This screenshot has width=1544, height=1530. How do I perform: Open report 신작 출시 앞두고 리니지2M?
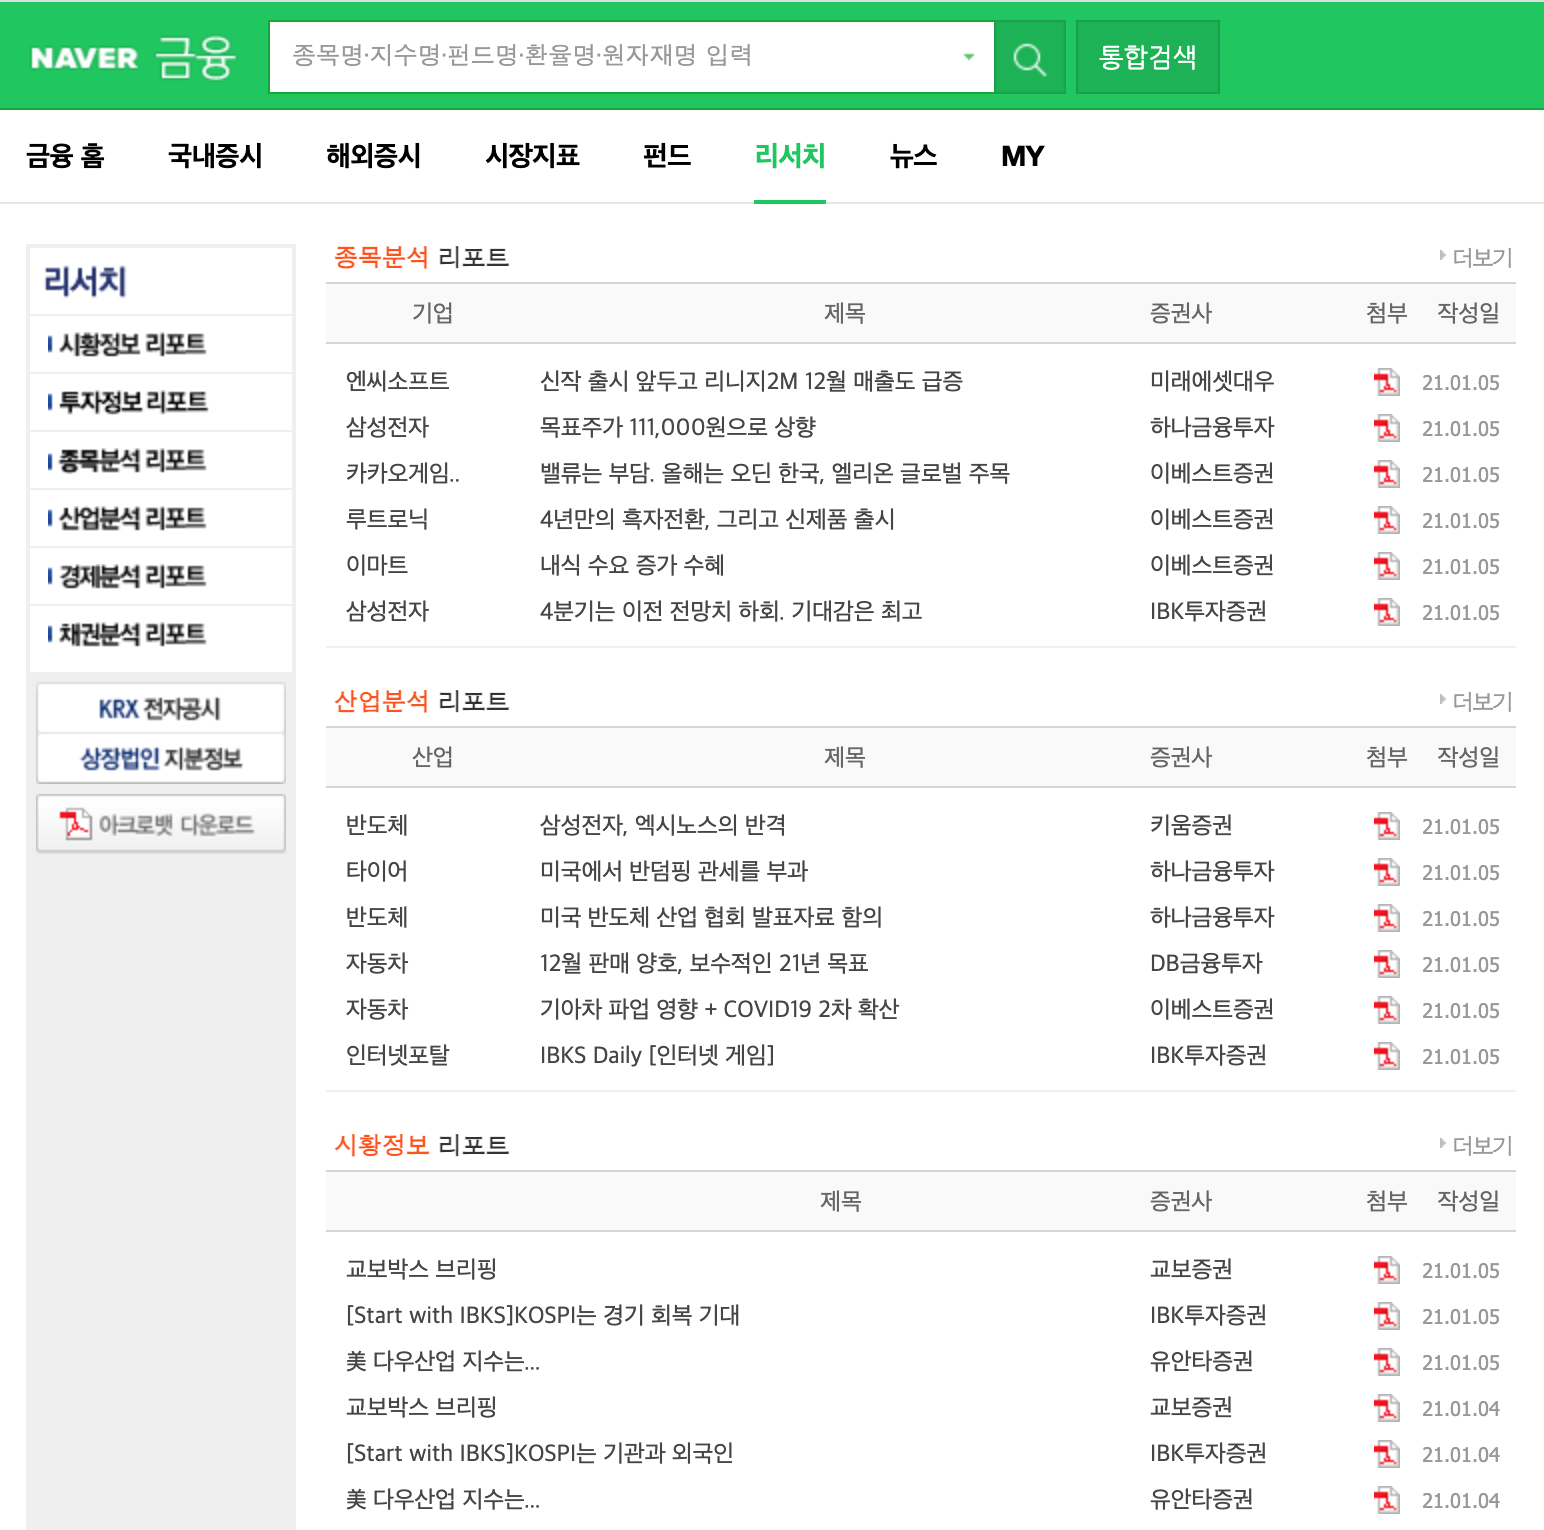click(751, 381)
